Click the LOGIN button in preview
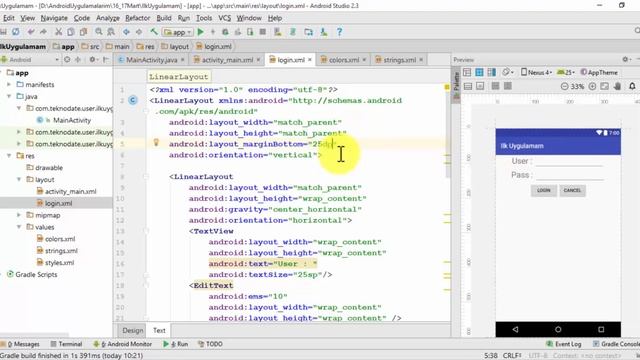640x360 pixels. coord(543,190)
